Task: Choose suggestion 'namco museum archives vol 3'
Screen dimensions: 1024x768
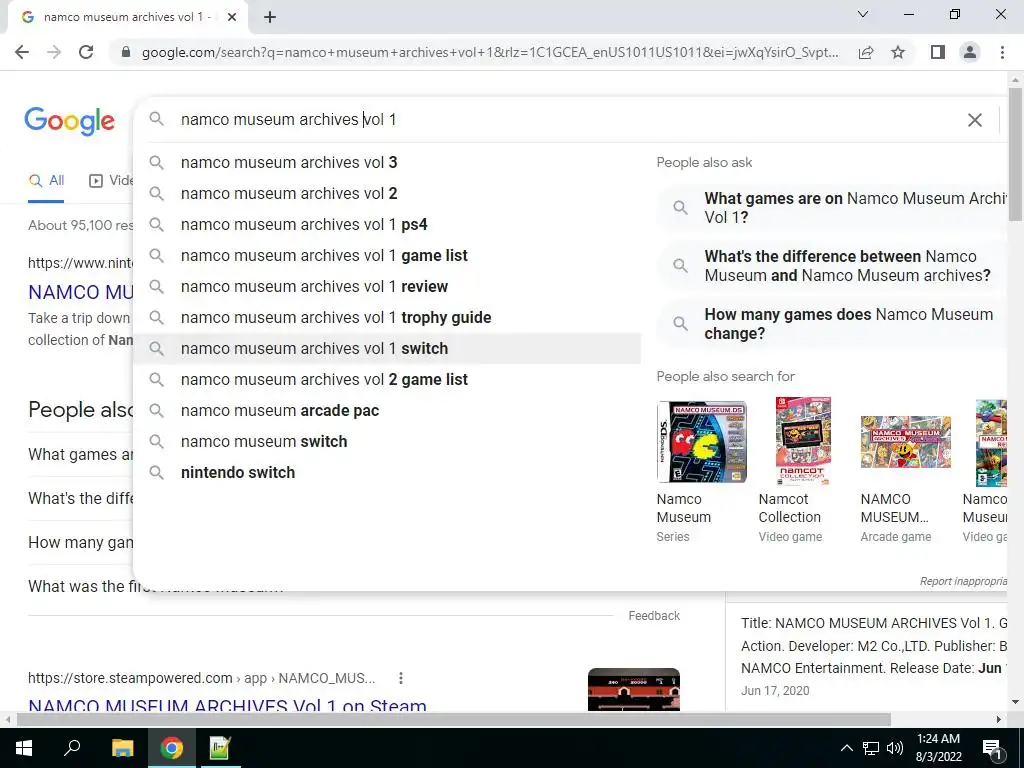Action: coord(387,163)
